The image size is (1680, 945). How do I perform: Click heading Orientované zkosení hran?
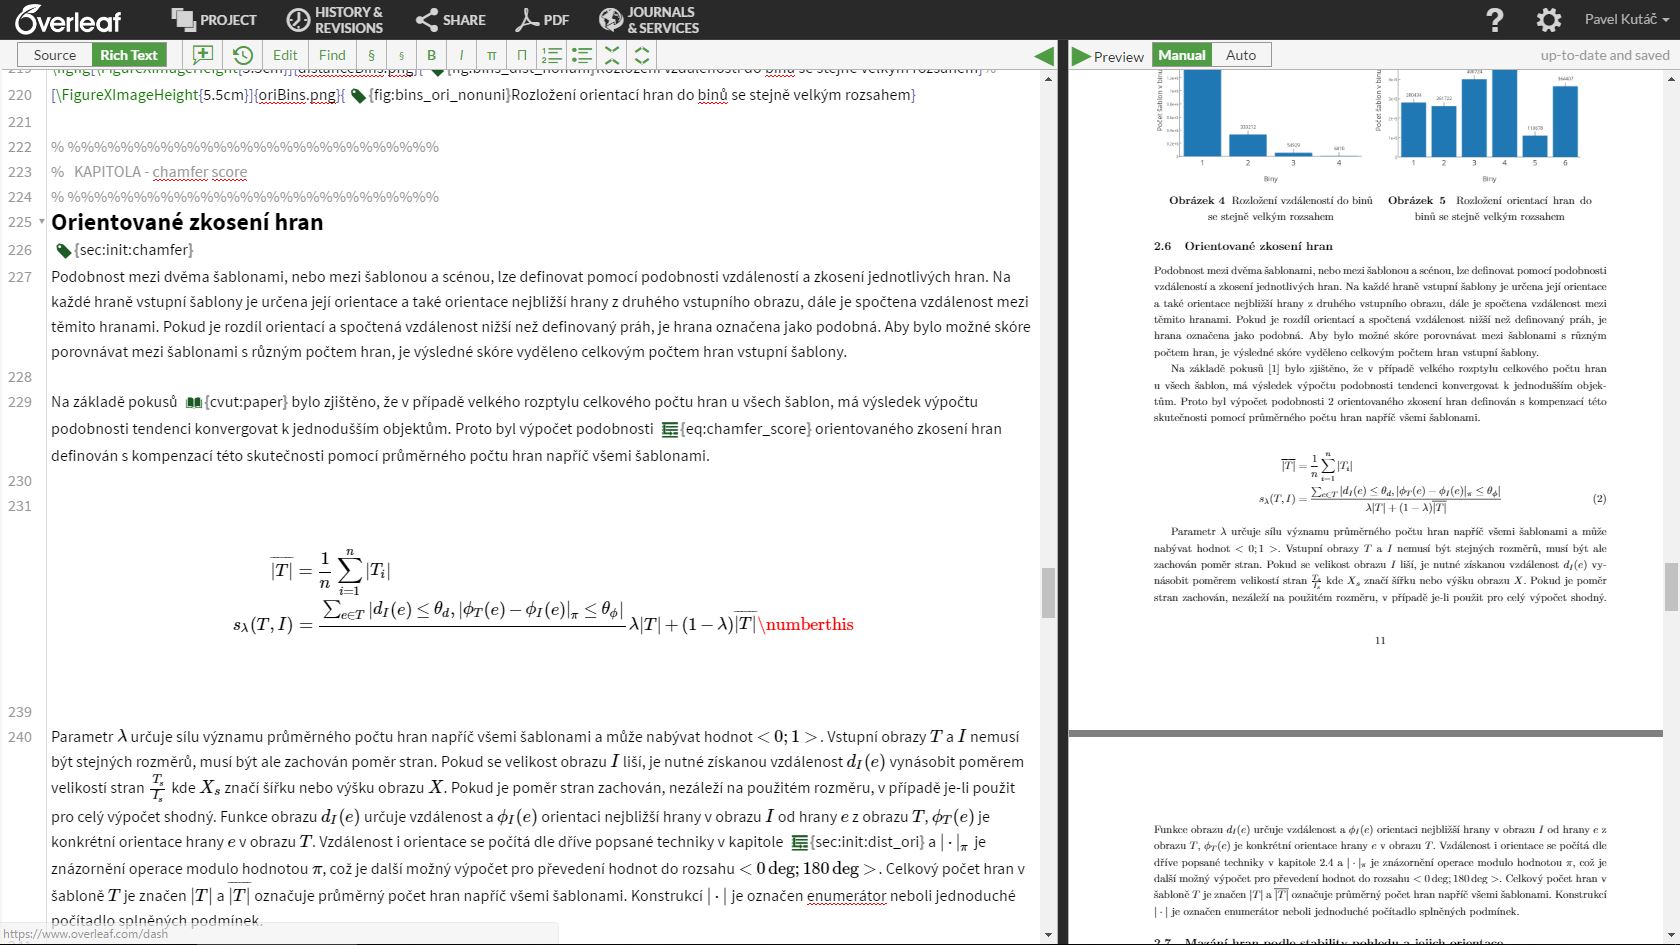[187, 222]
